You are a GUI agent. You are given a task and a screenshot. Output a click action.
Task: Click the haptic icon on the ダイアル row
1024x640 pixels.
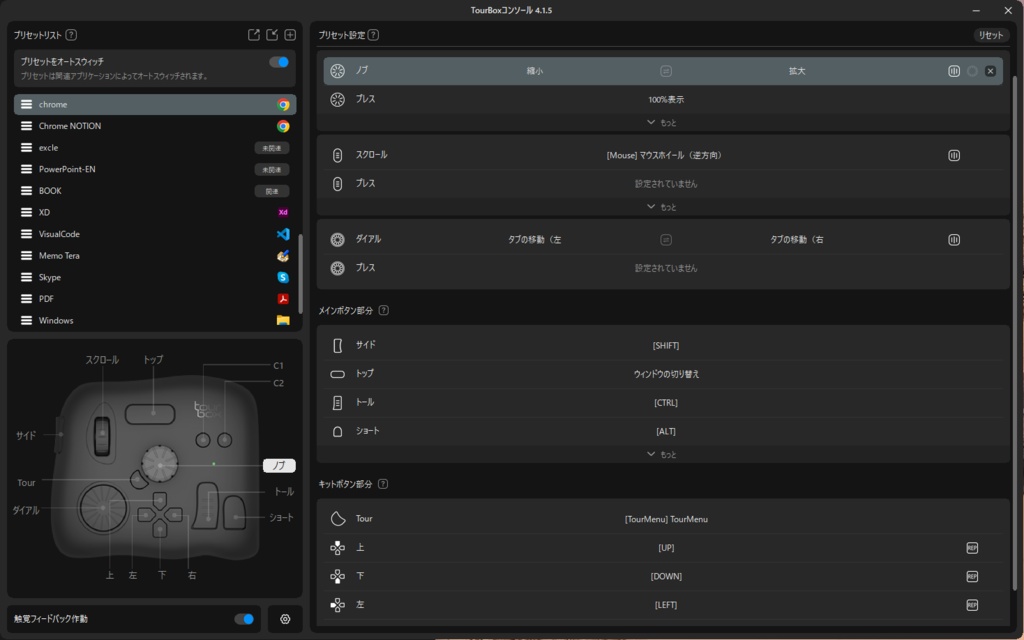(x=953, y=240)
